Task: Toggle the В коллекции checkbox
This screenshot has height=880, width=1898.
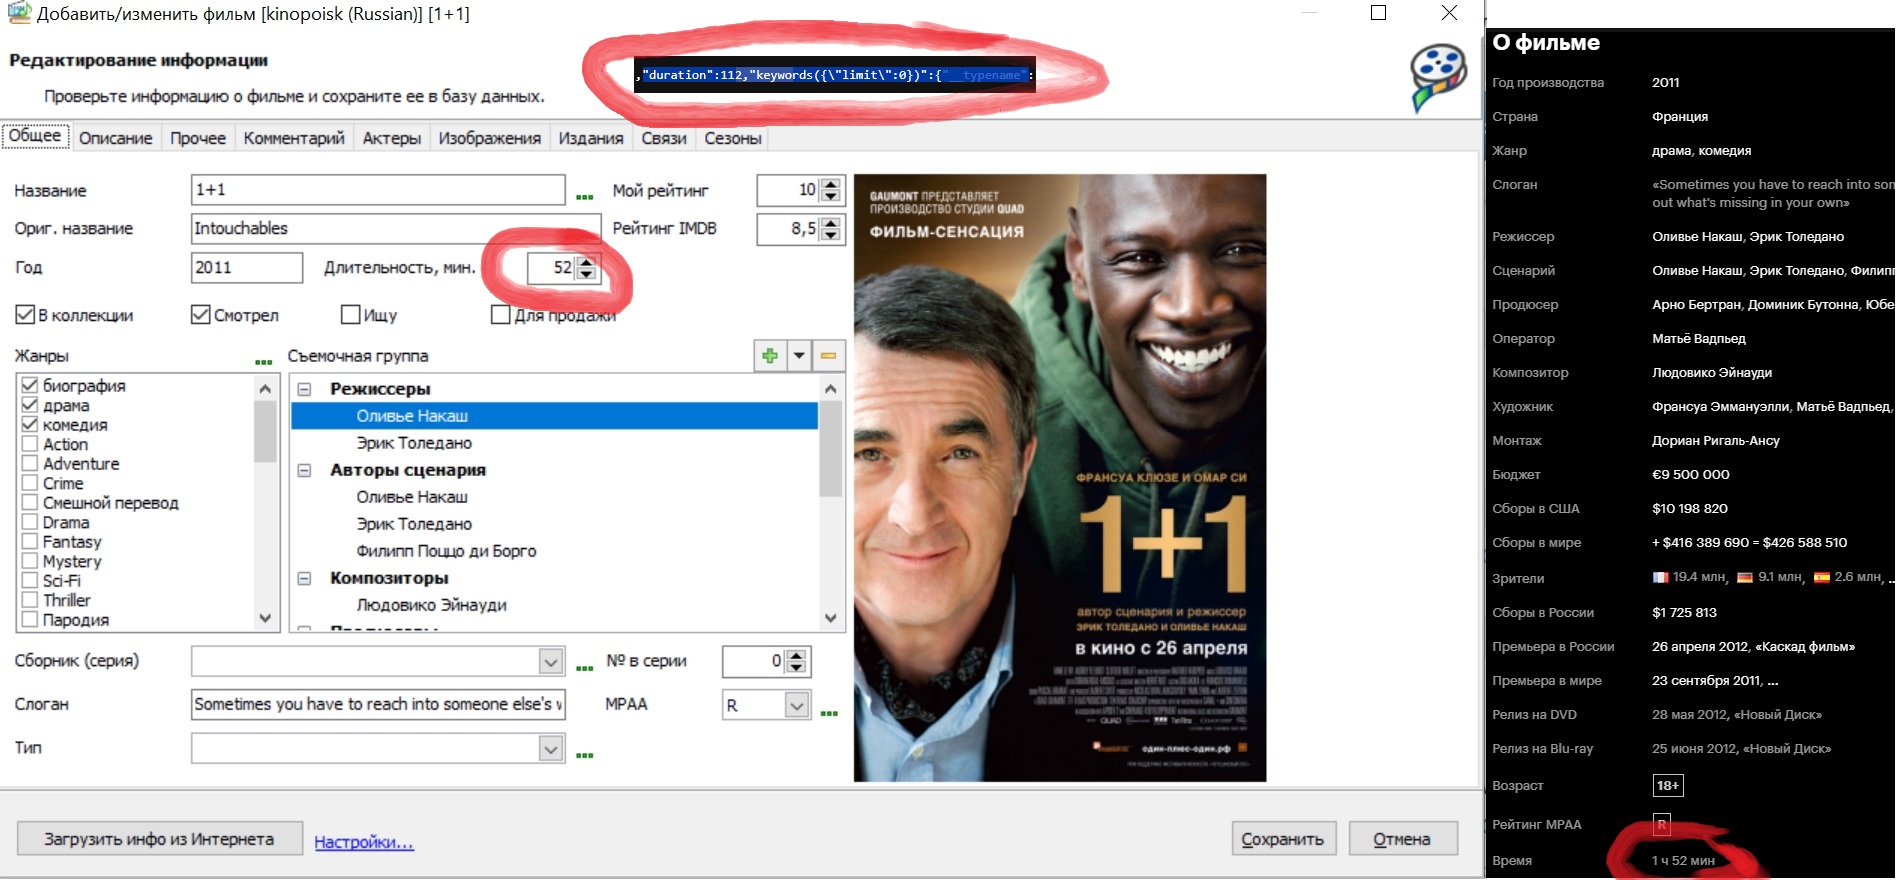Action: pos(25,315)
